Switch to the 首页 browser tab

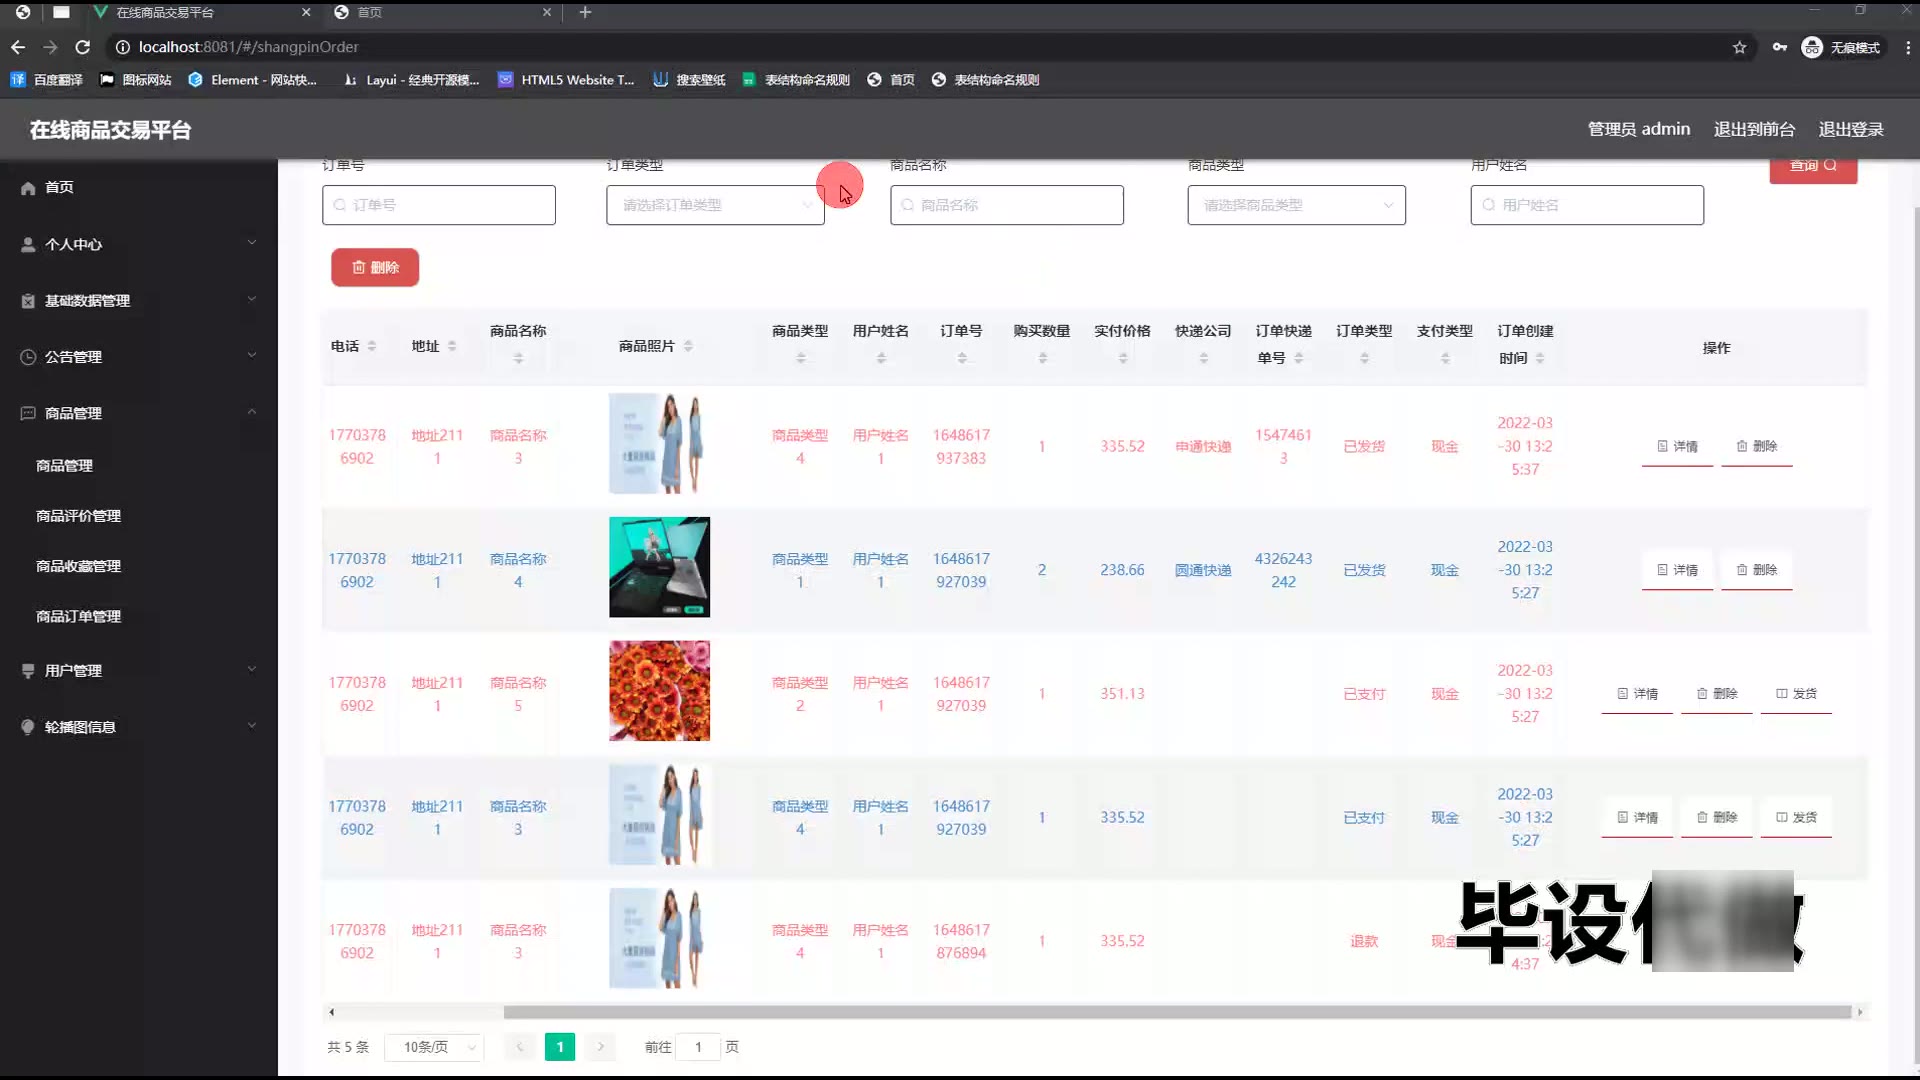(x=440, y=12)
